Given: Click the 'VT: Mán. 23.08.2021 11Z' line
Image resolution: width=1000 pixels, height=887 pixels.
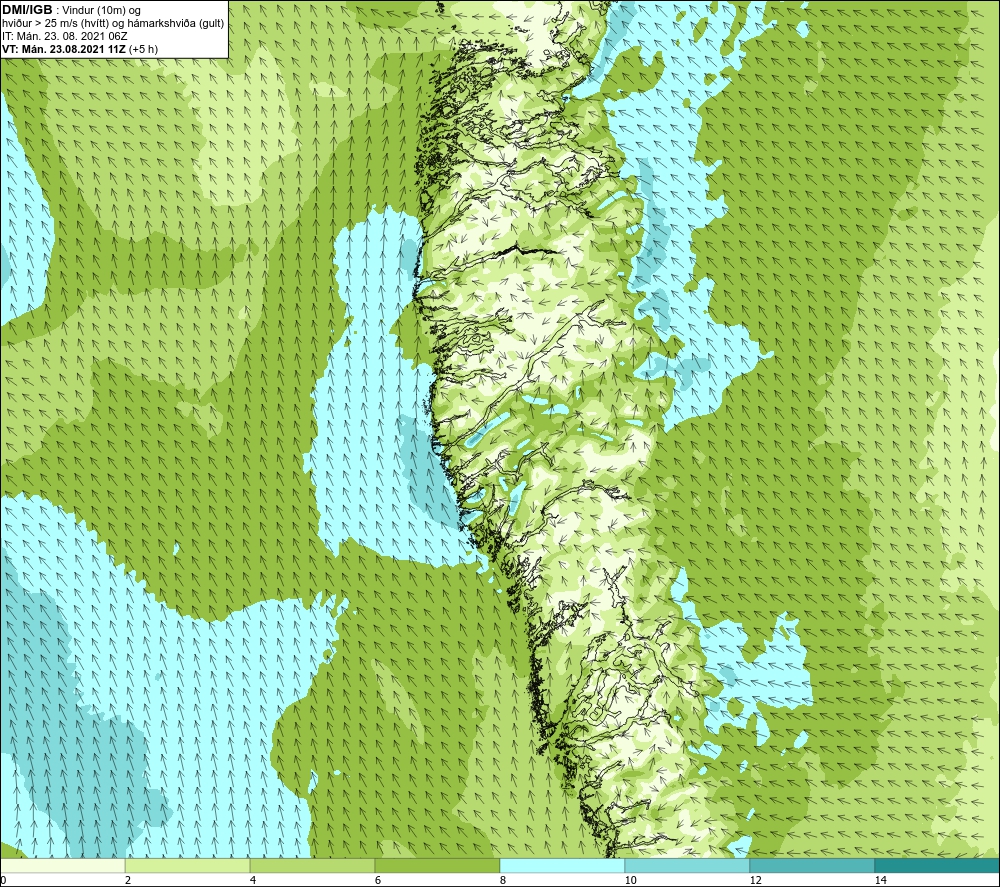Looking at the screenshot, I should click(x=64, y=49).
